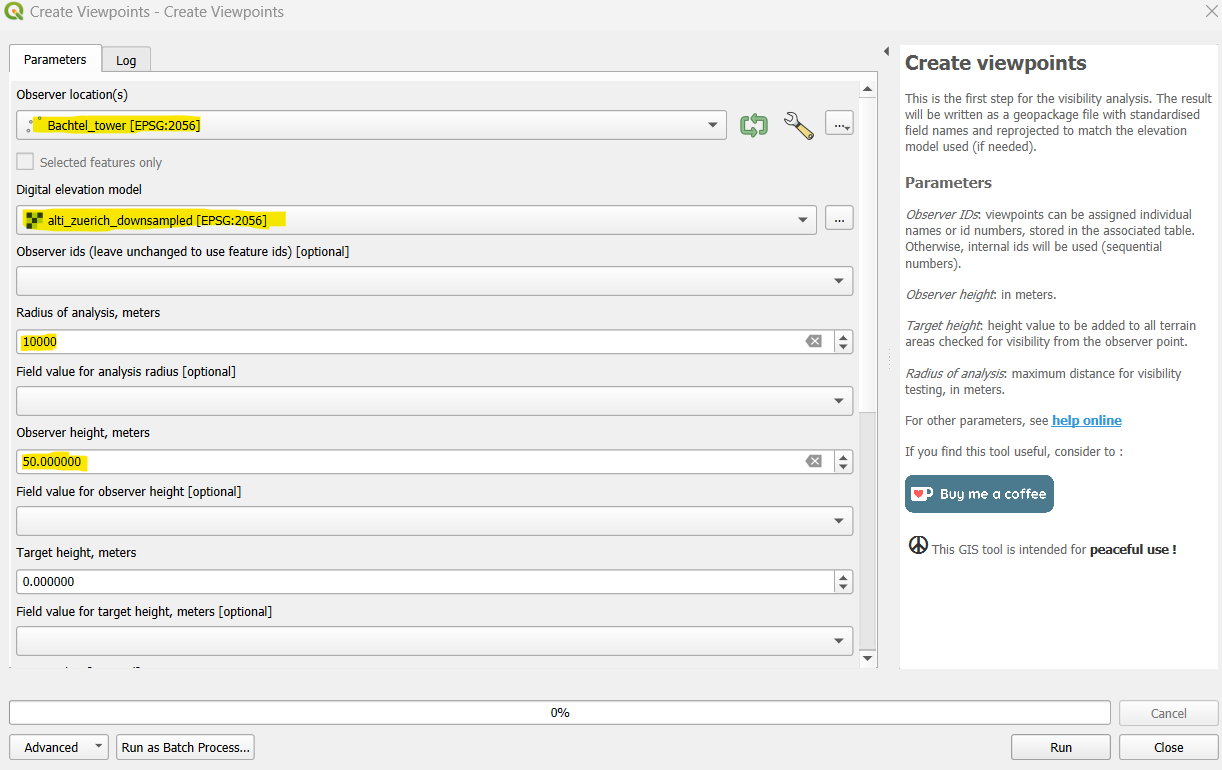
Task: Click the coffee cup icon on the button
Action: click(922, 493)
